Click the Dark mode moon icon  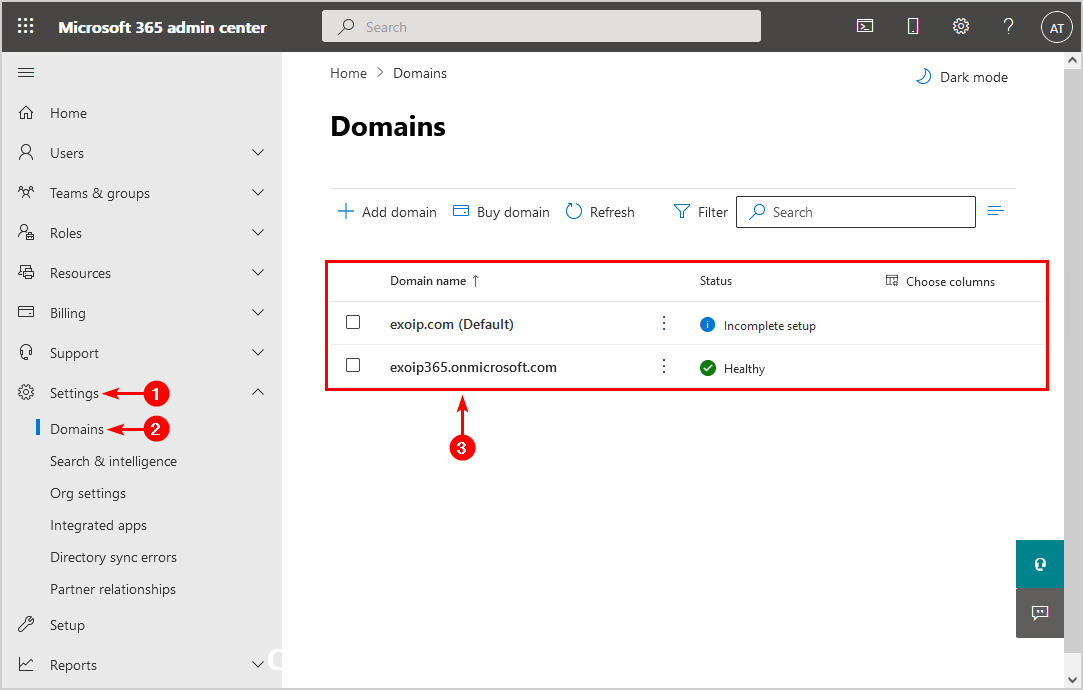pos(923,77)
